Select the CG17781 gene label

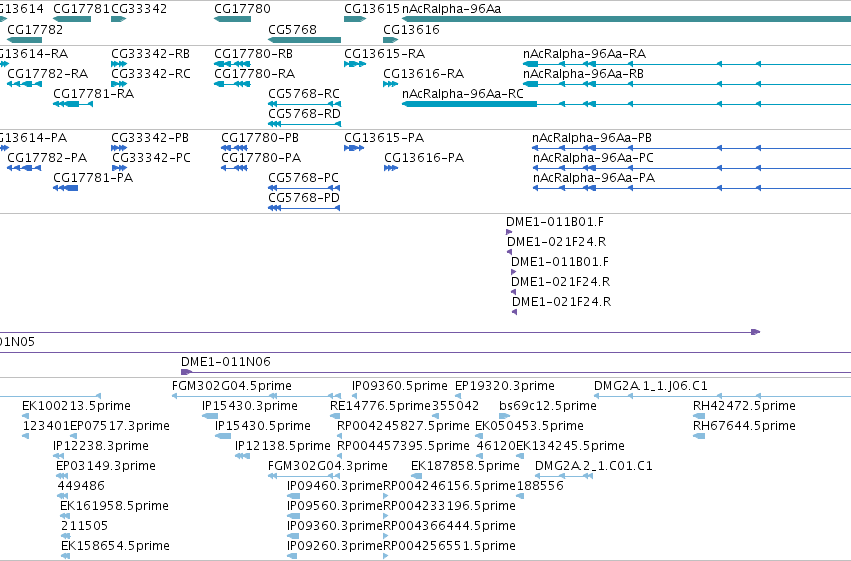coord(81,9)
